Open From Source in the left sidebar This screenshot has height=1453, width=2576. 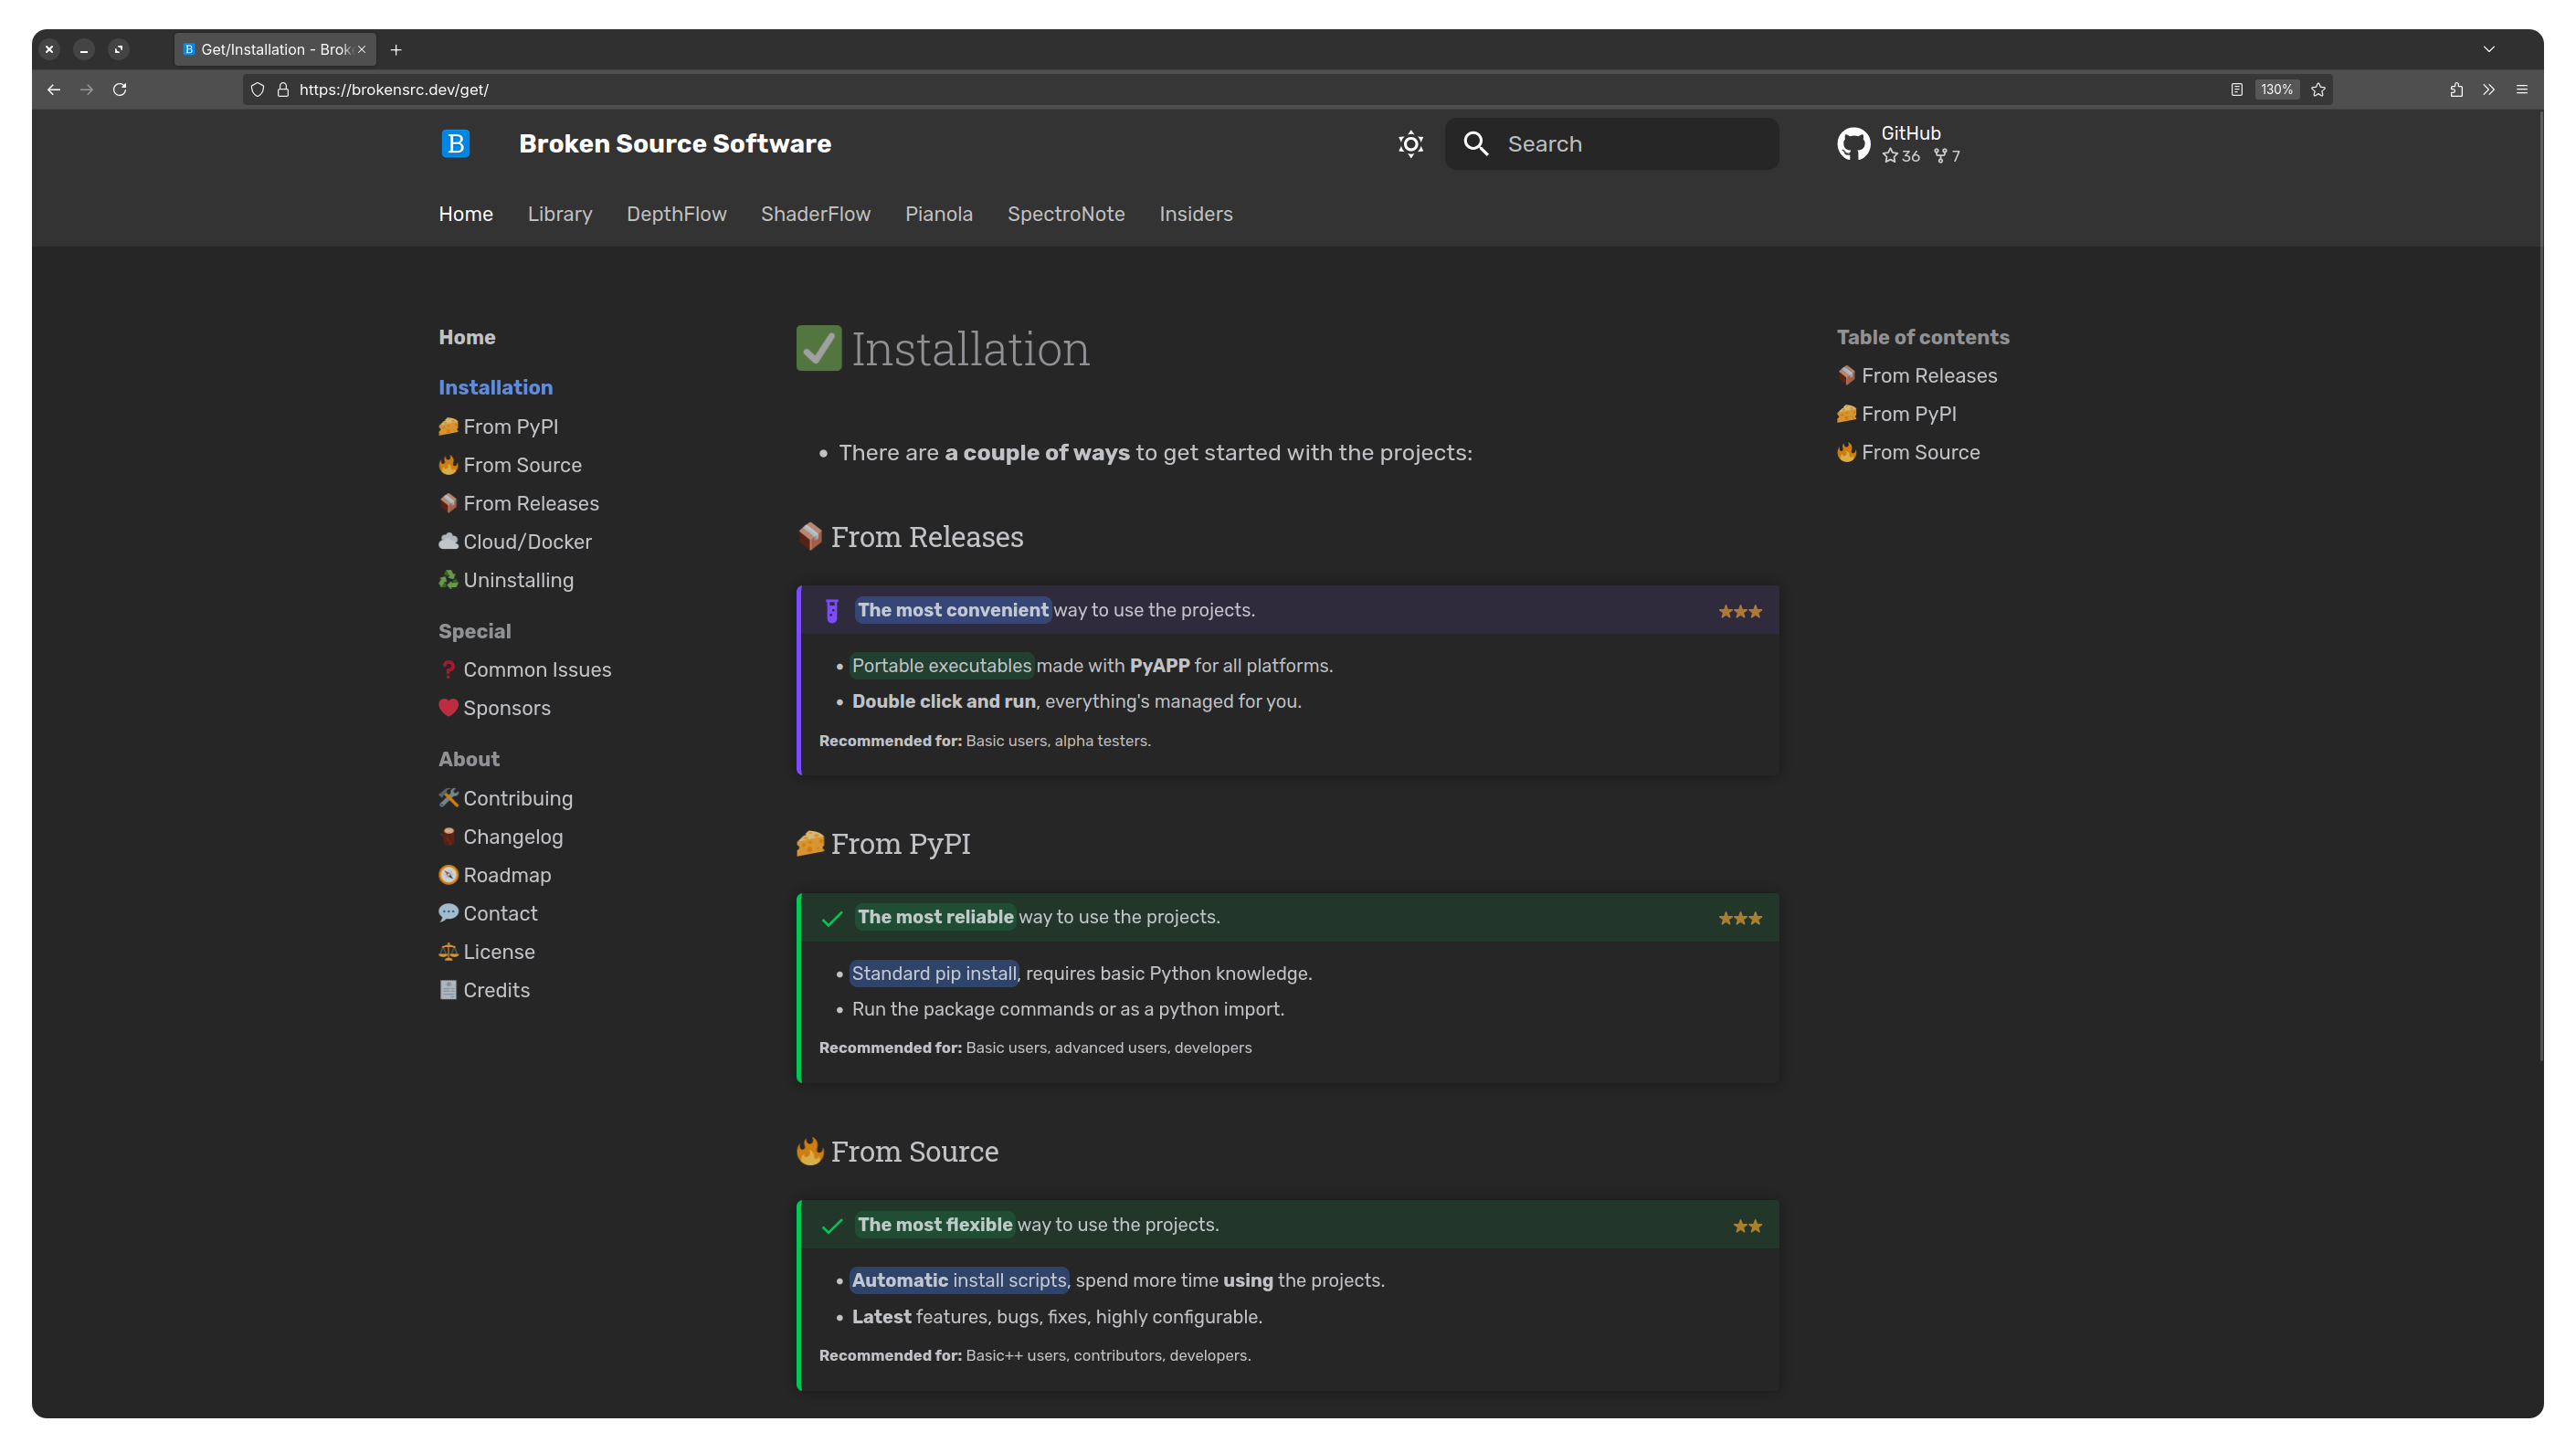coord(510,465)
